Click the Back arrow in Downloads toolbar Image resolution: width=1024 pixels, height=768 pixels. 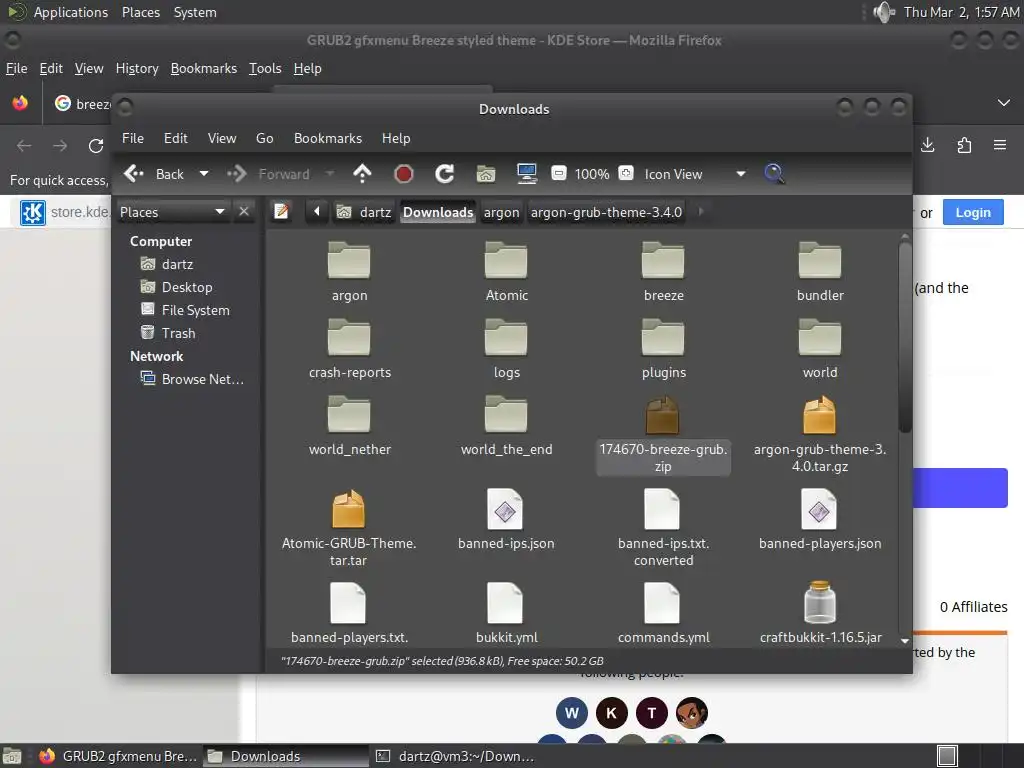134,174
